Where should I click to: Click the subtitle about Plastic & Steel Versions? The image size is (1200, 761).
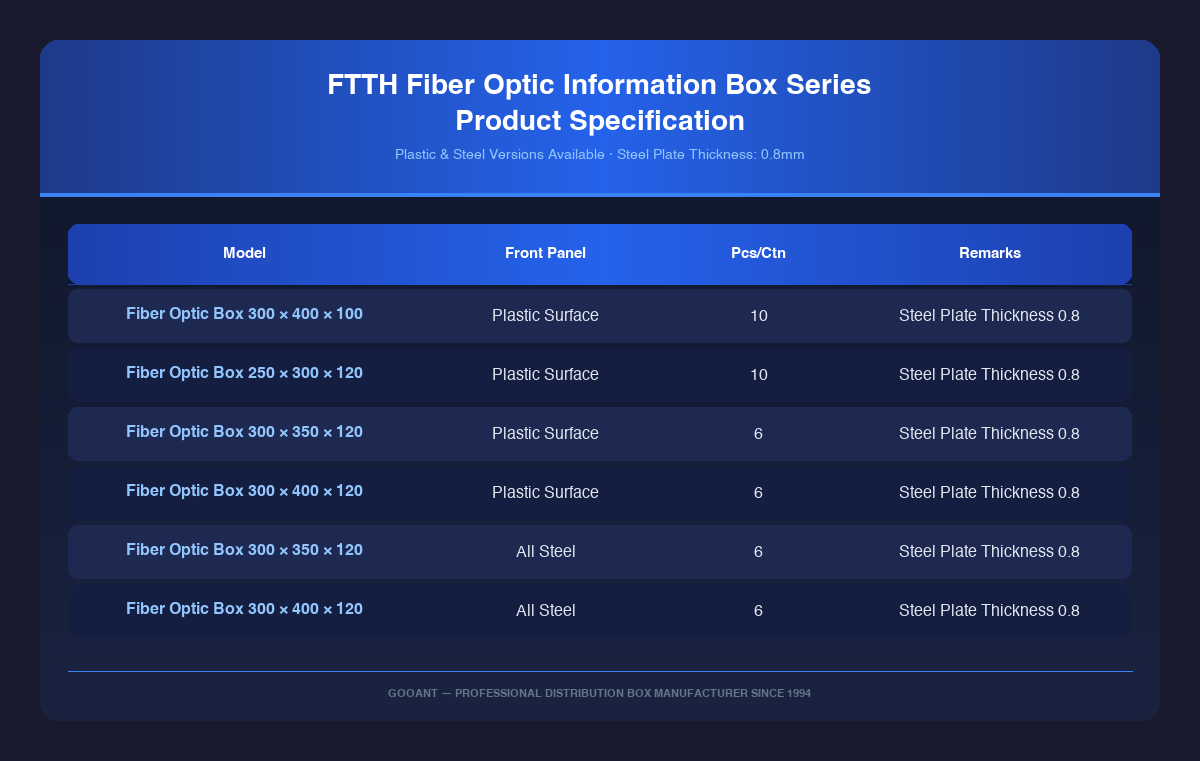click(599, 155)
